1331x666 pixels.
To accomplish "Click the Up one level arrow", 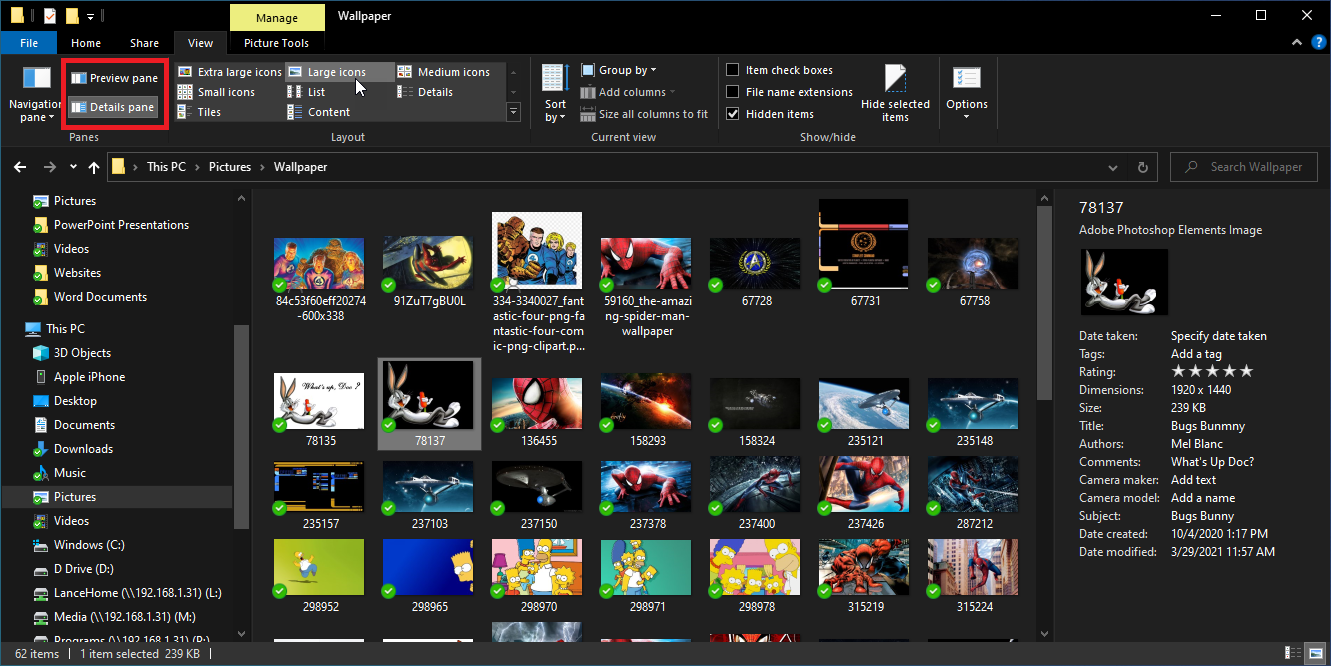I will (x=94, y=167).
